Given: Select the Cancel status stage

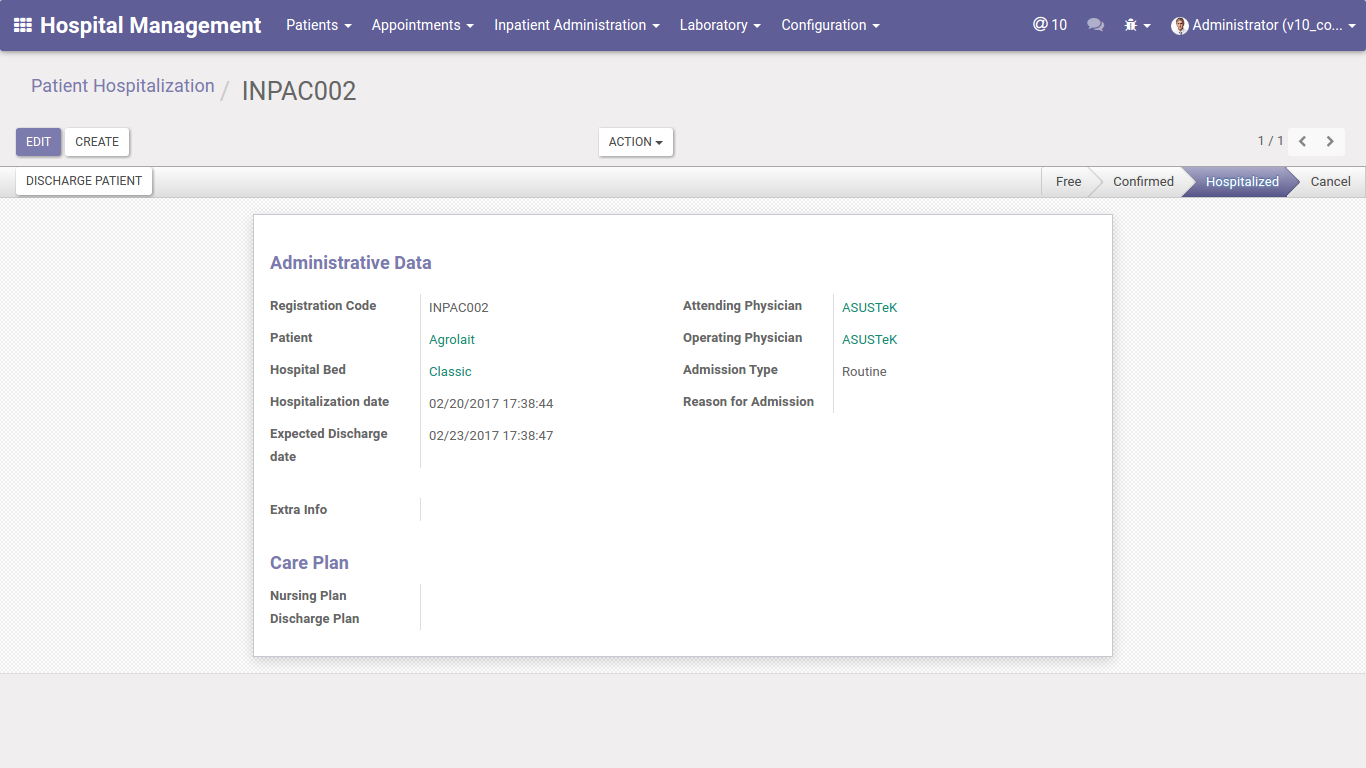Looking at the screenshot, I should click(x=1330, y=182).
